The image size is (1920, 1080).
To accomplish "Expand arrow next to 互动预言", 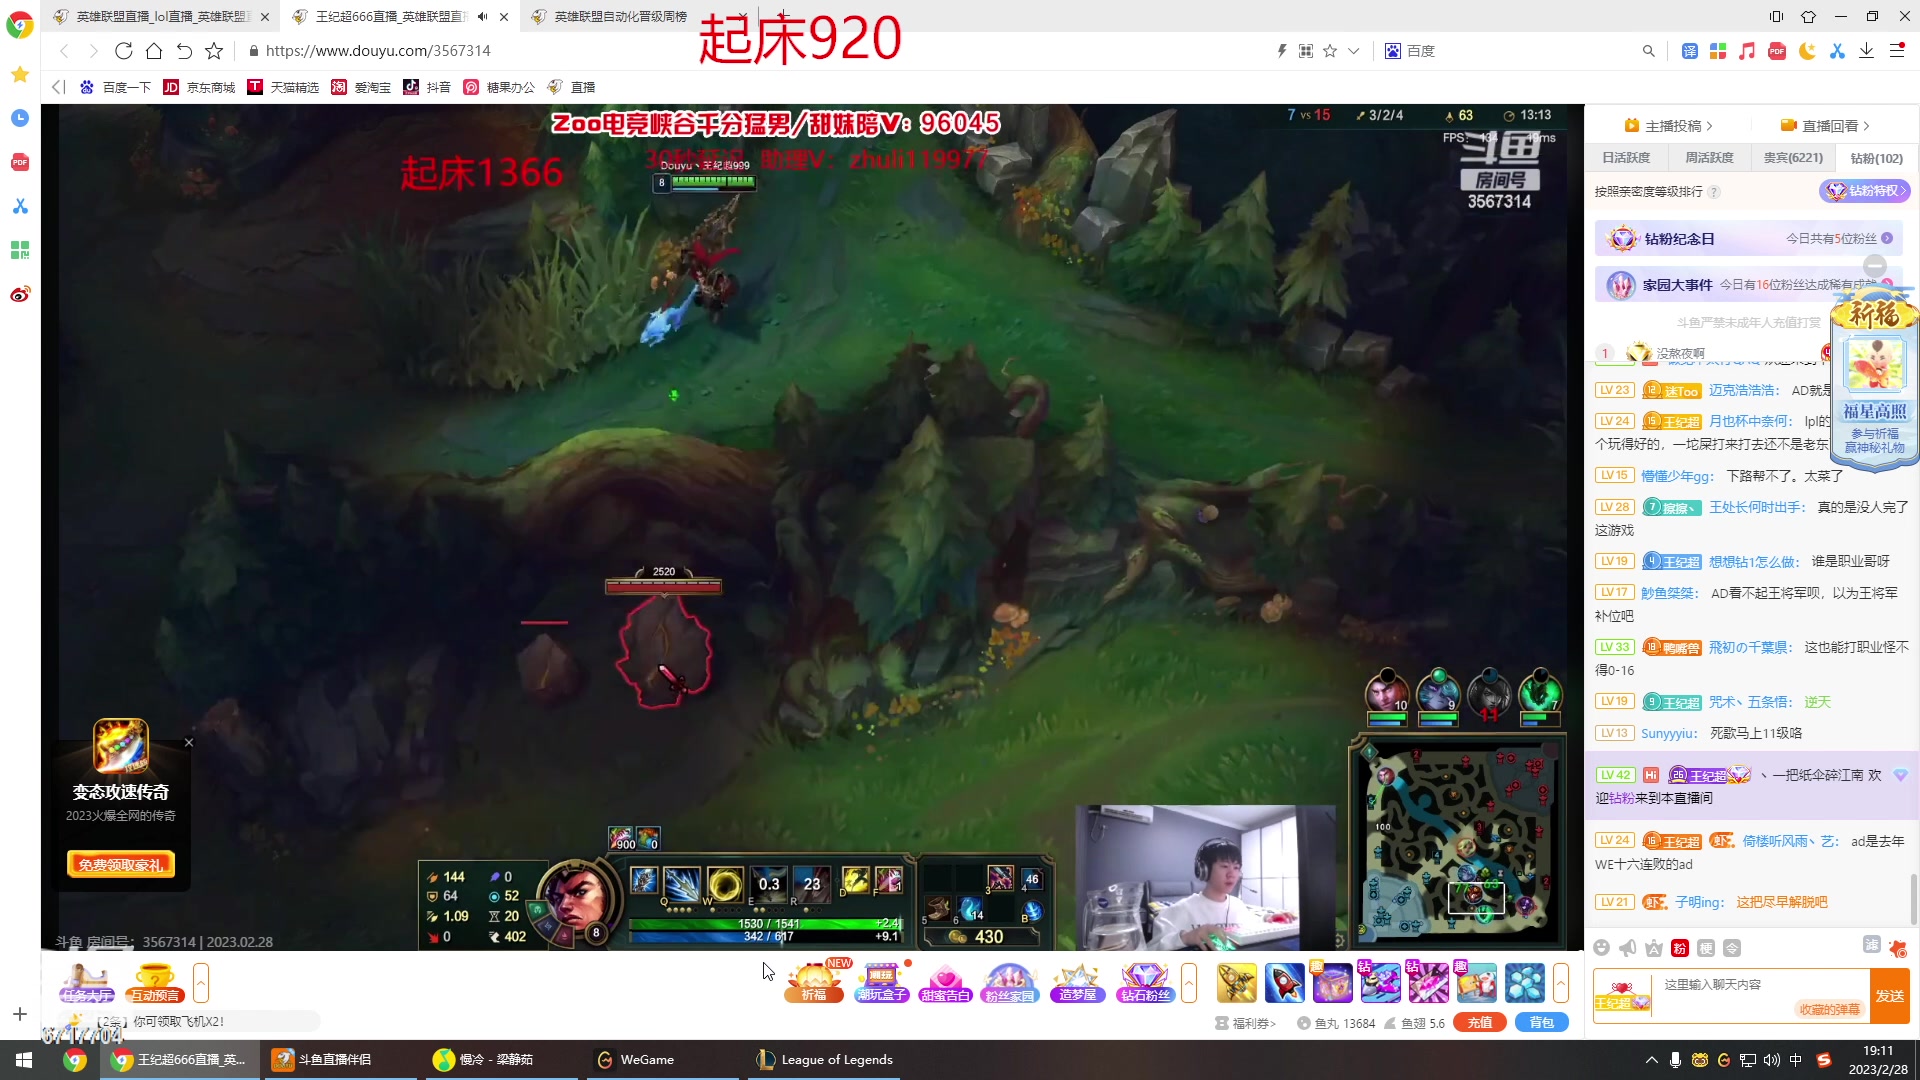I will pyautogui.click(x=201, y=983).
